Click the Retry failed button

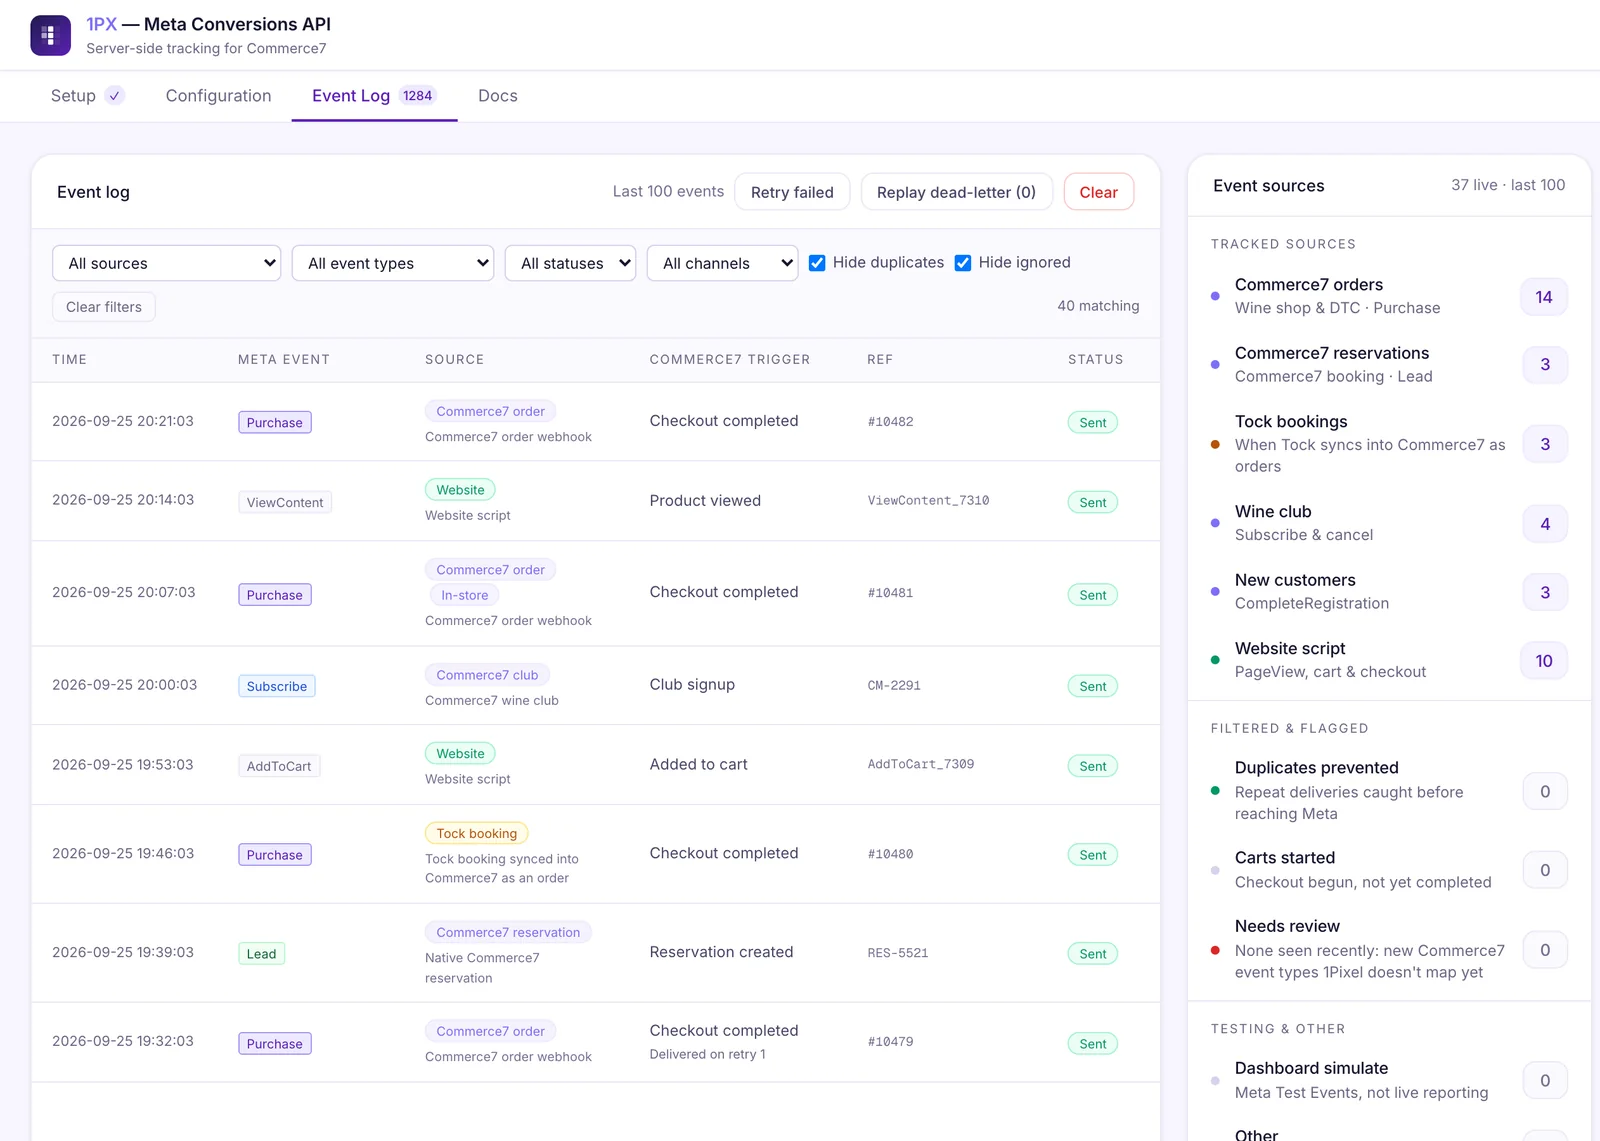click(792, 192)
